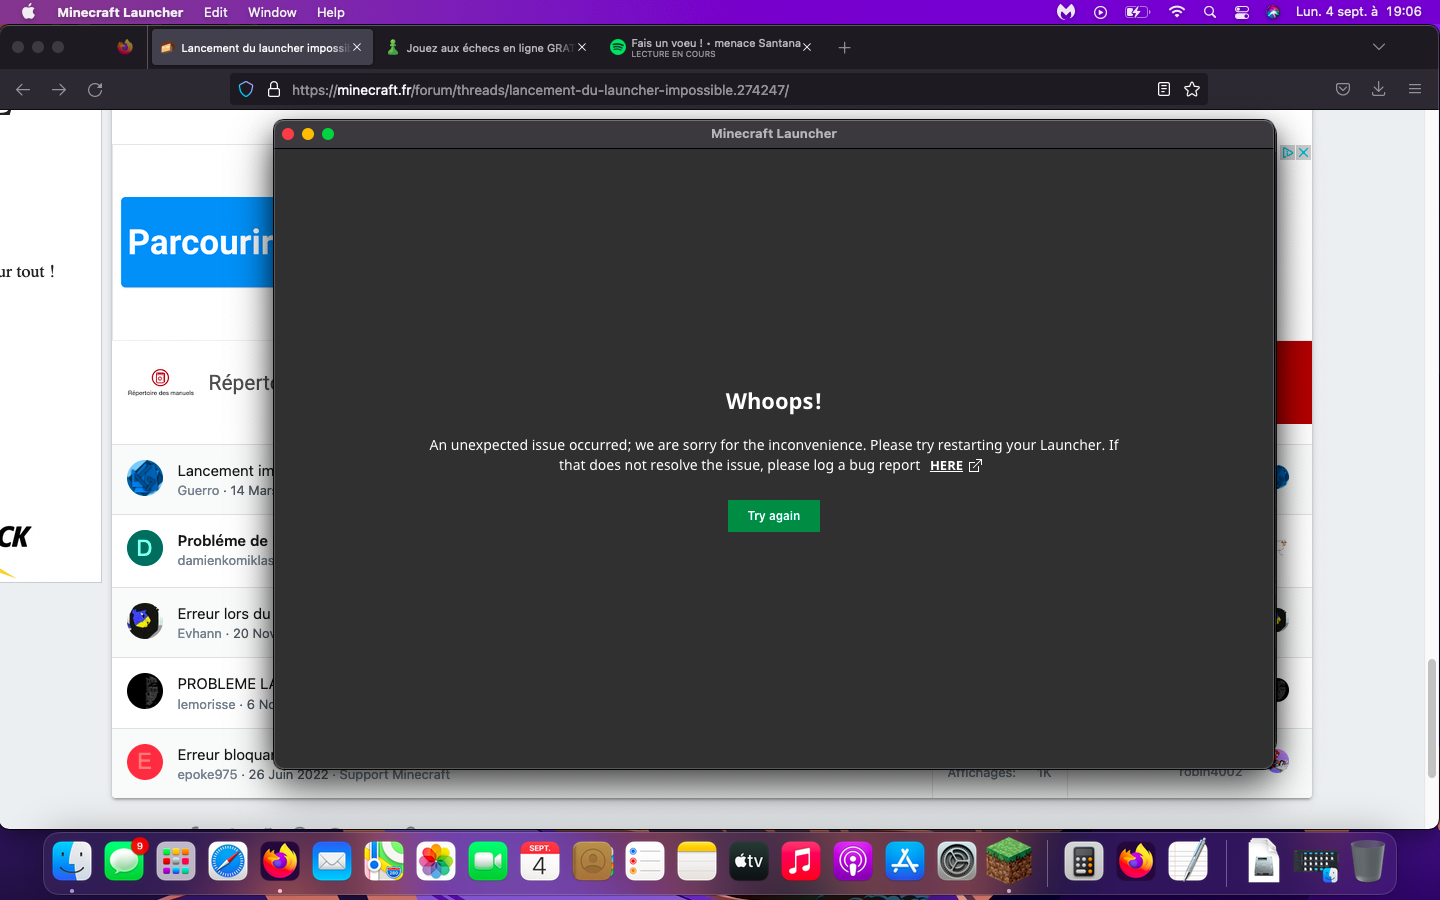Open FaceTime in the Dock
1440x900 pixels.
click(488, 861)
